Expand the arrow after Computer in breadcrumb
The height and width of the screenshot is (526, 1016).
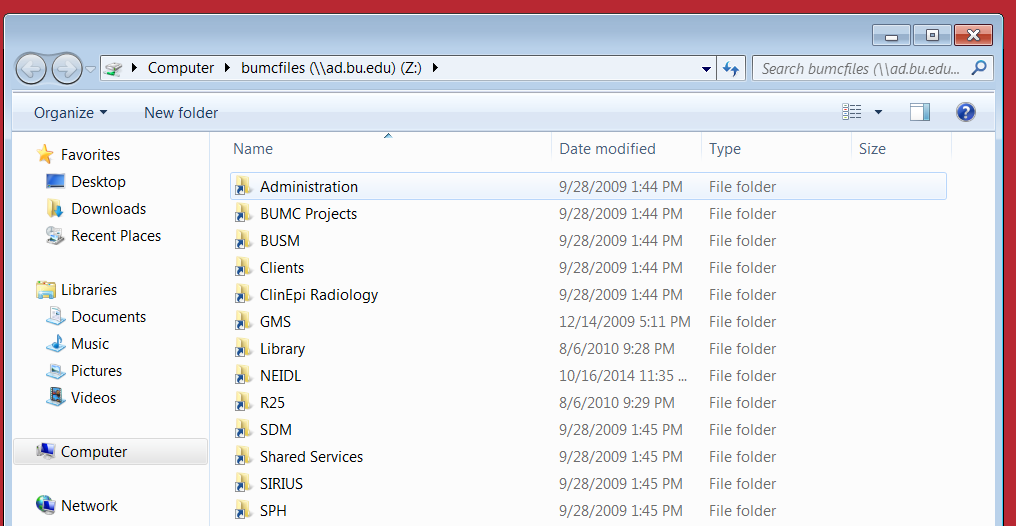click(227, 68)
